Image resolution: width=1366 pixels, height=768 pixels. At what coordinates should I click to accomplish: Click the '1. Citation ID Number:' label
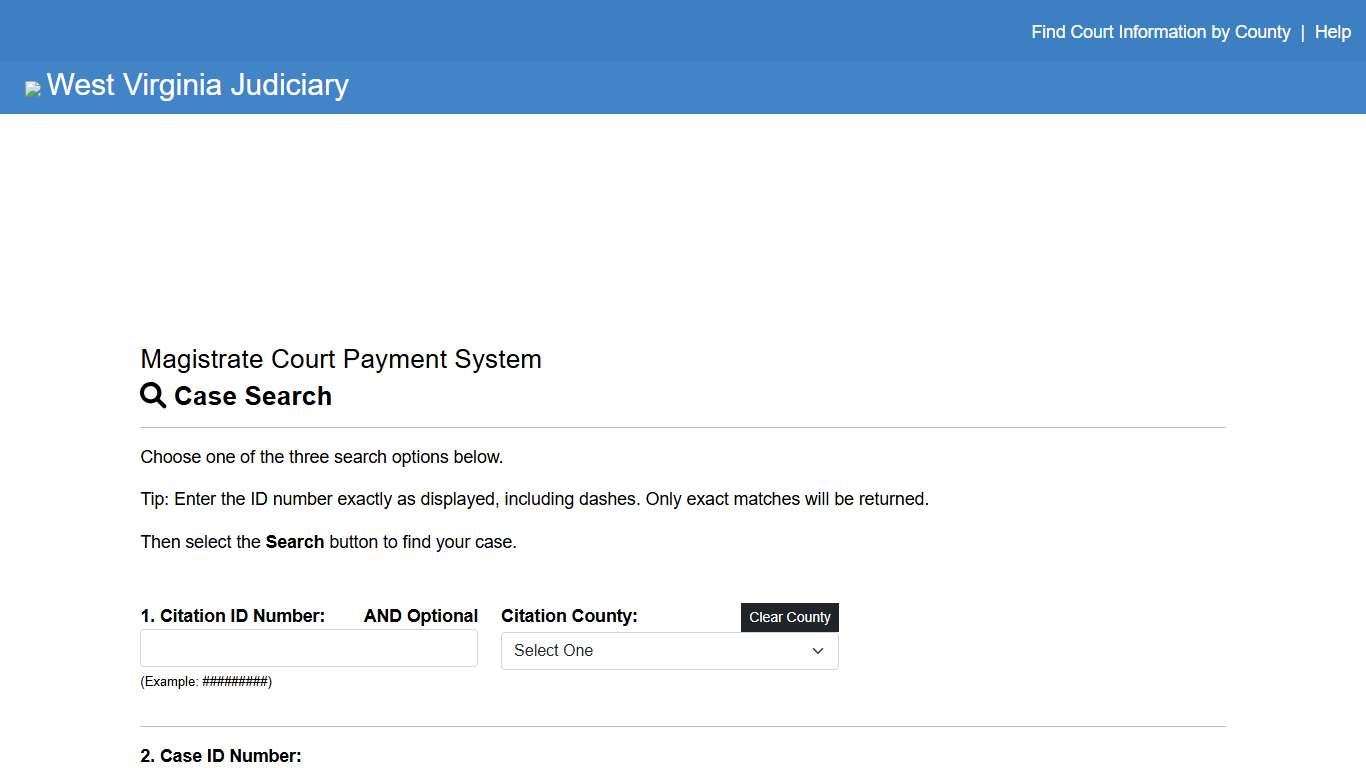click(x=232, y=616)
